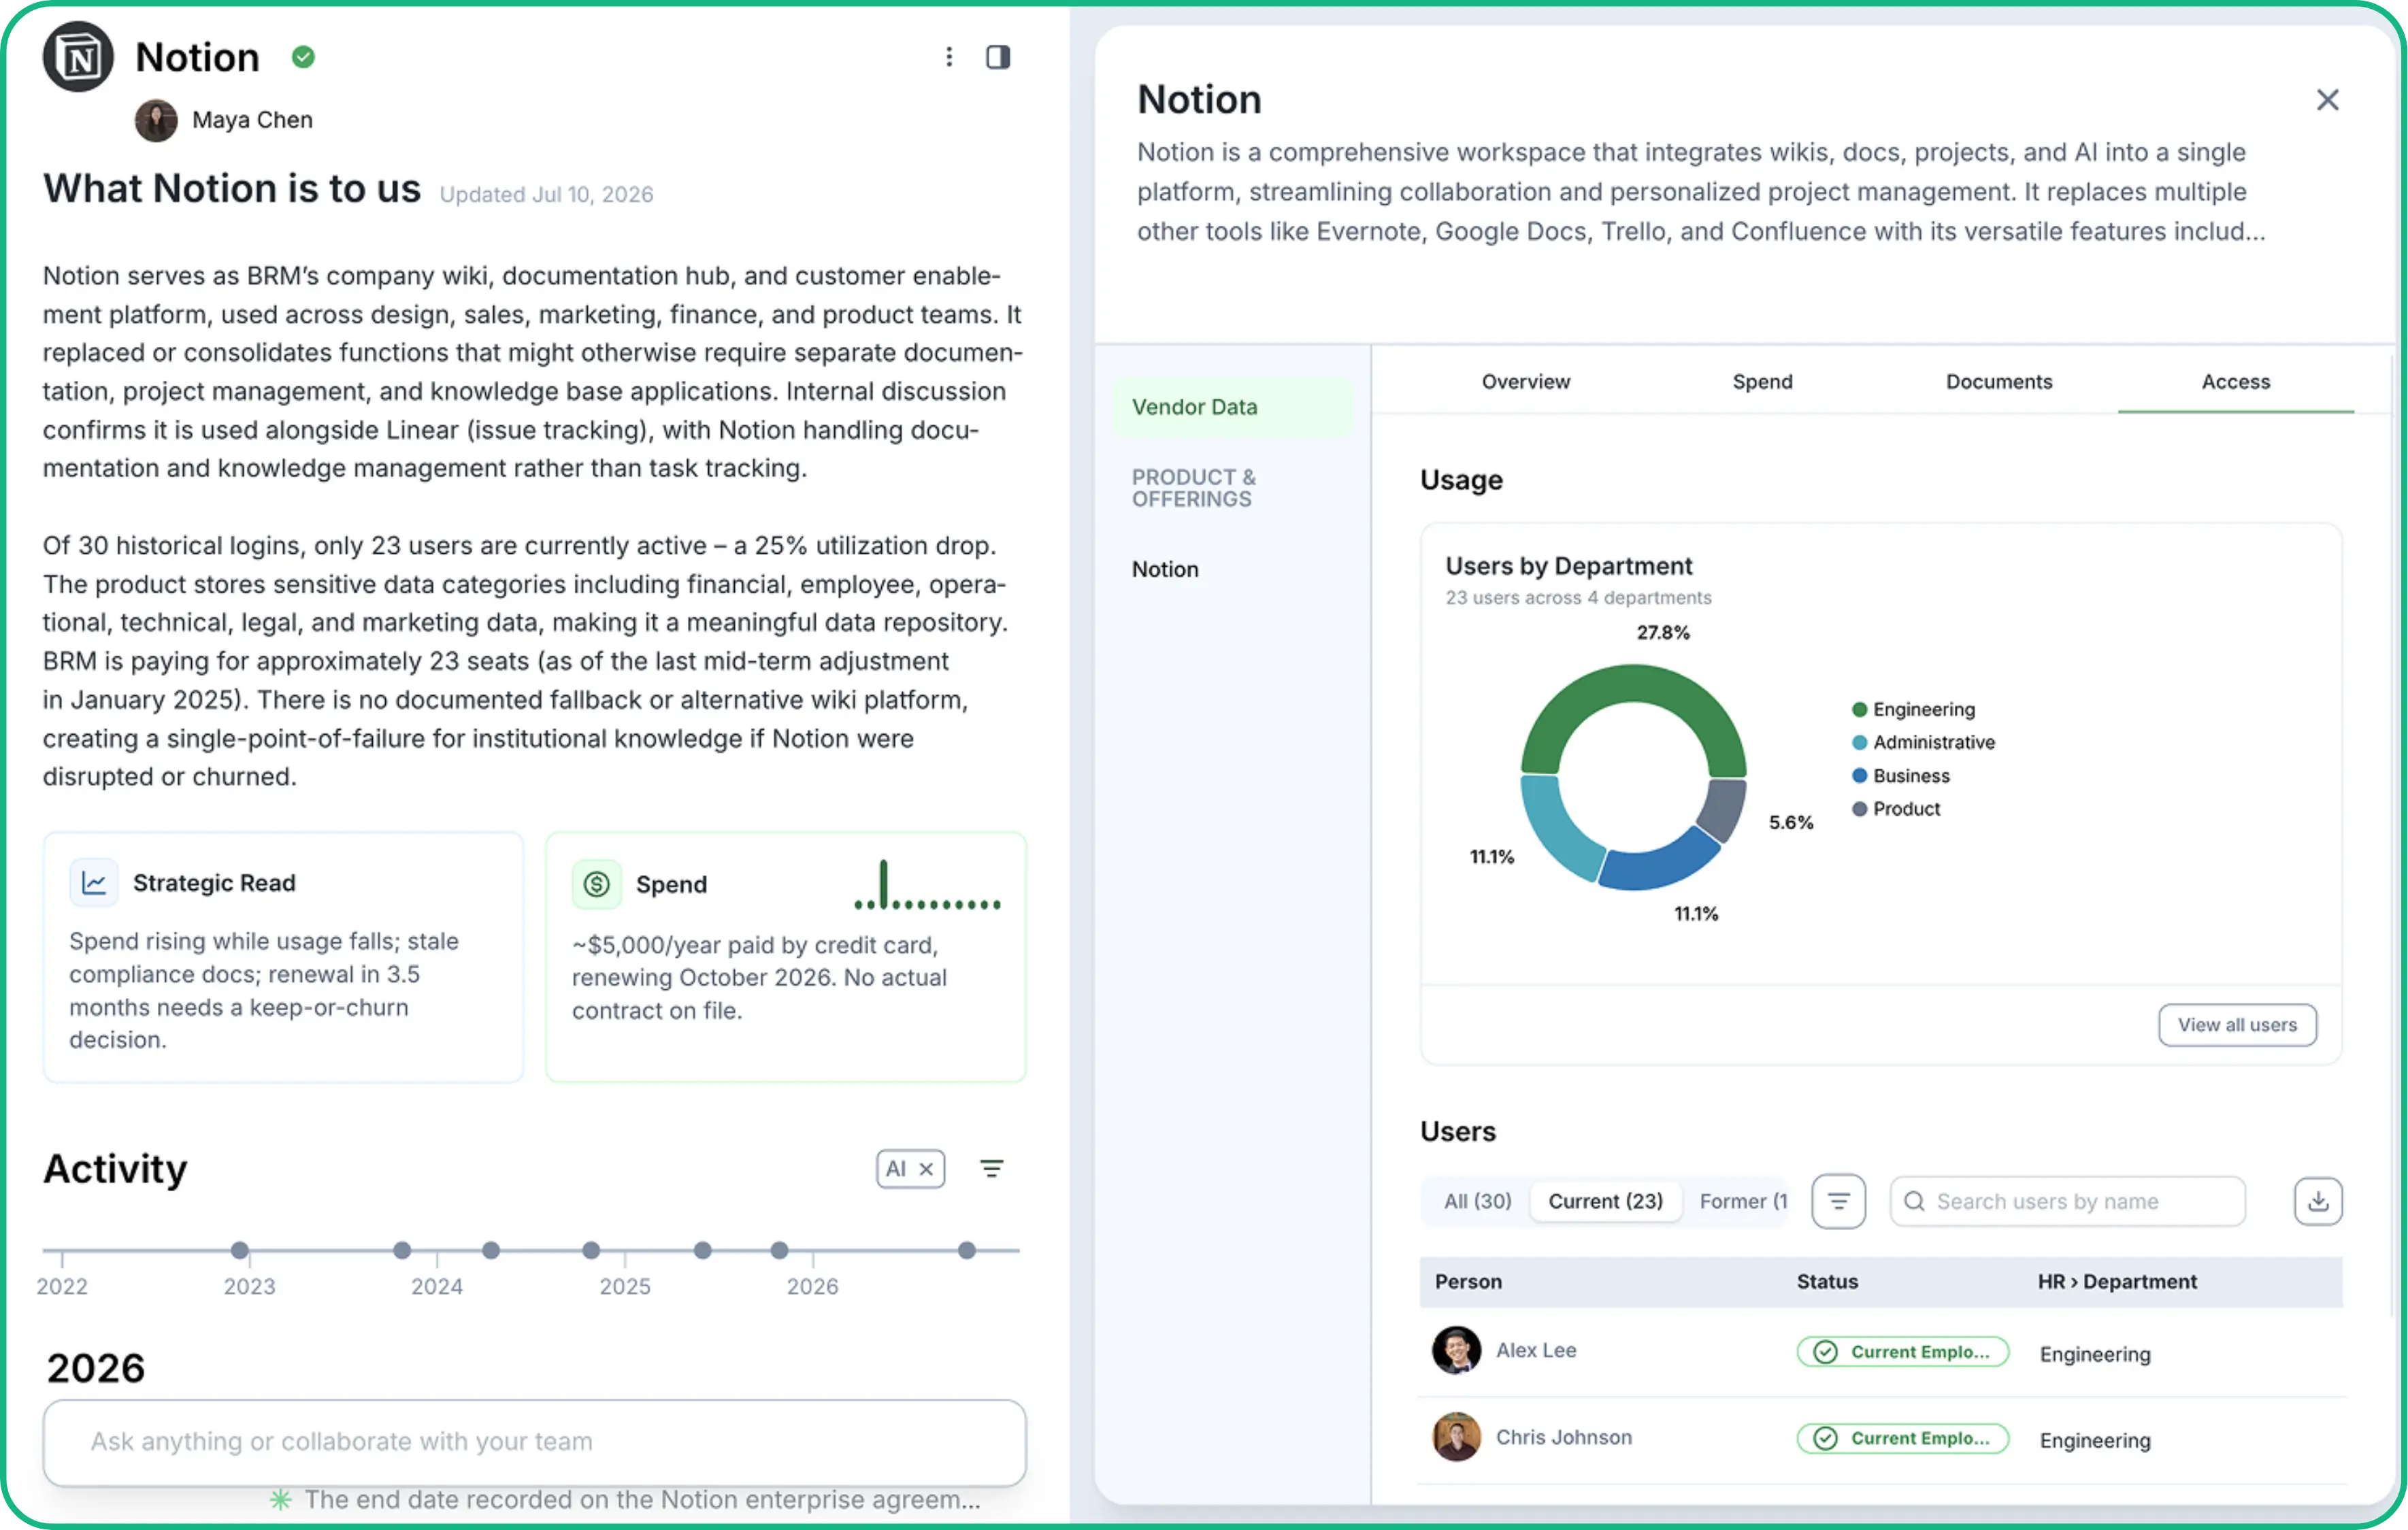This screenshot has height=1530, width=2408.
Task: Click the Spend dollar icon
Action: coord(597,884)
